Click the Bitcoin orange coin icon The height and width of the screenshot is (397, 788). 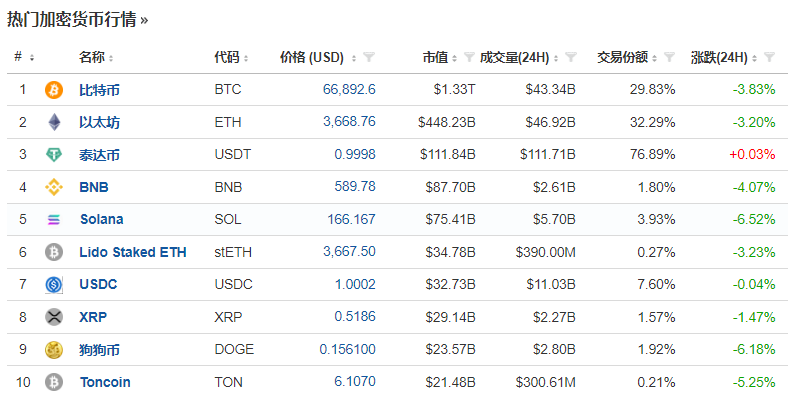54,90
